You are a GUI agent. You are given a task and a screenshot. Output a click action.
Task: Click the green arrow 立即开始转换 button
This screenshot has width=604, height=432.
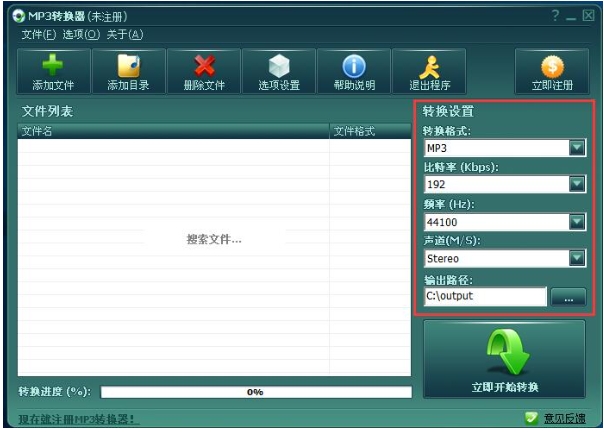point(504,359)
